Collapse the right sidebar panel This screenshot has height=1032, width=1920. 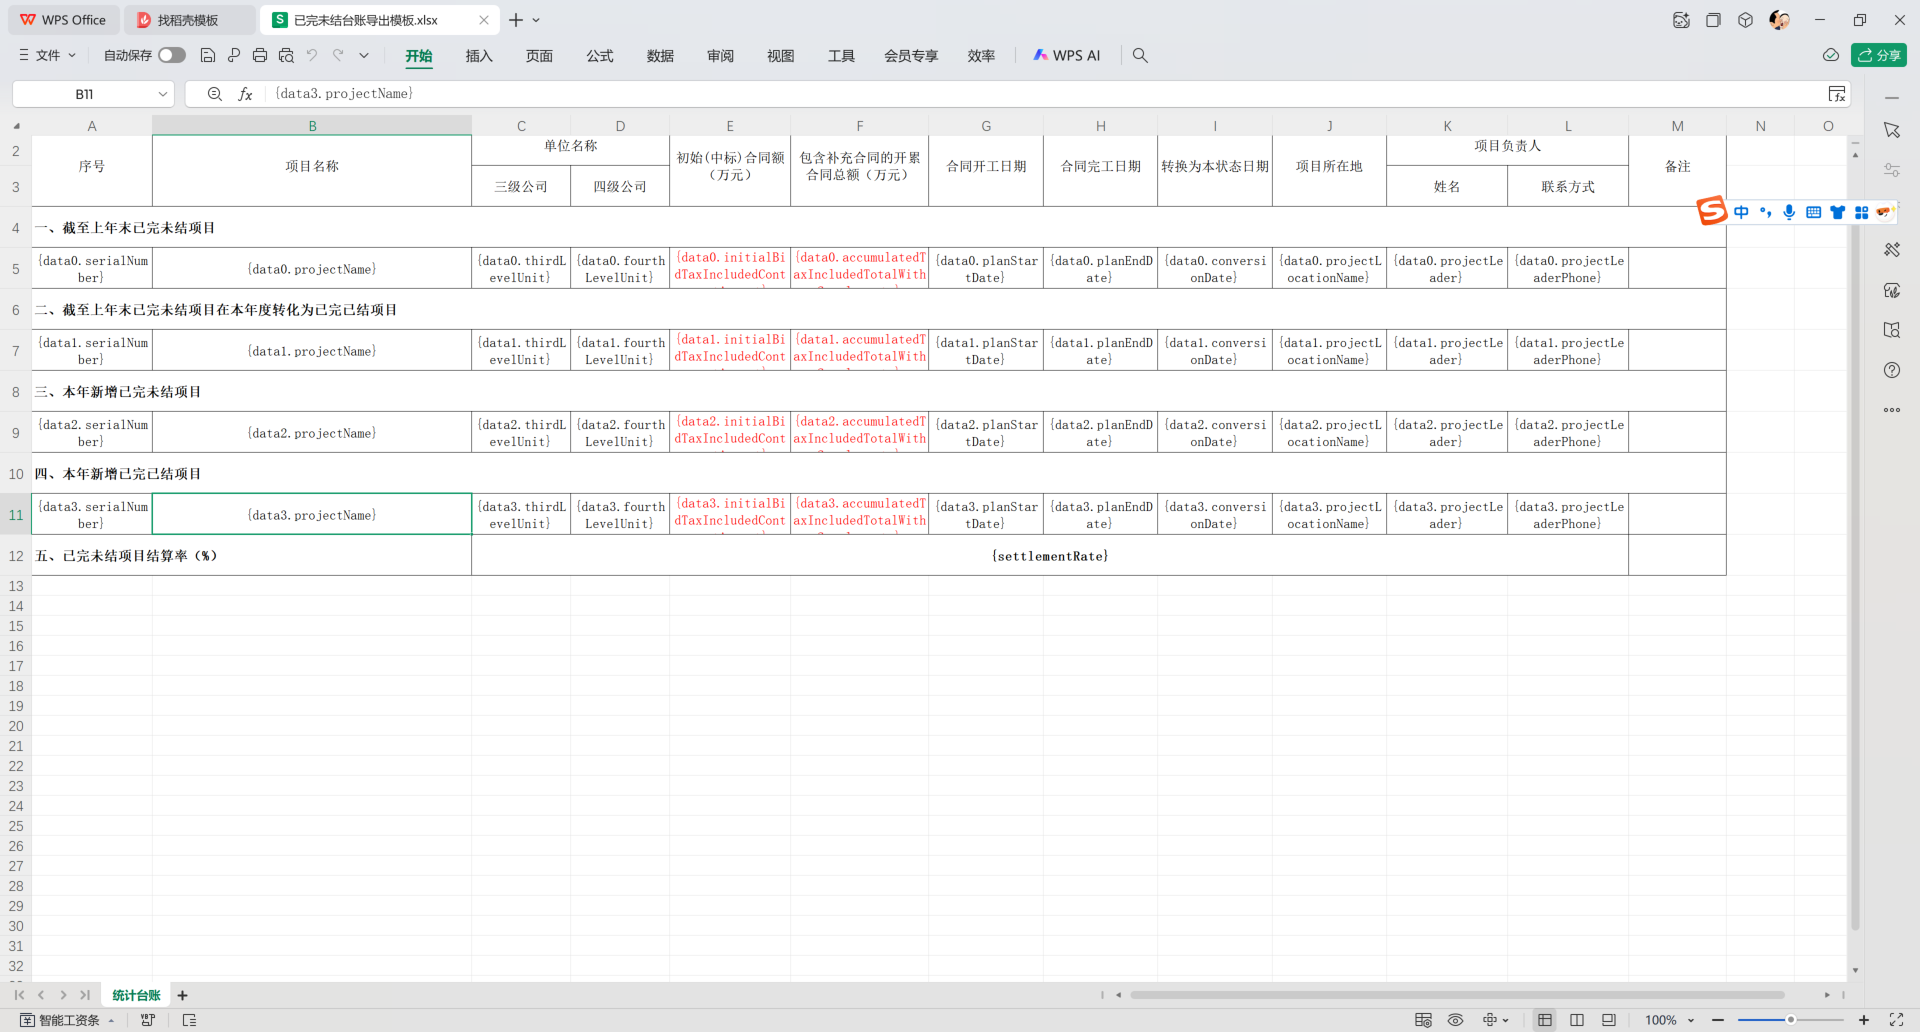(1892, 98)
